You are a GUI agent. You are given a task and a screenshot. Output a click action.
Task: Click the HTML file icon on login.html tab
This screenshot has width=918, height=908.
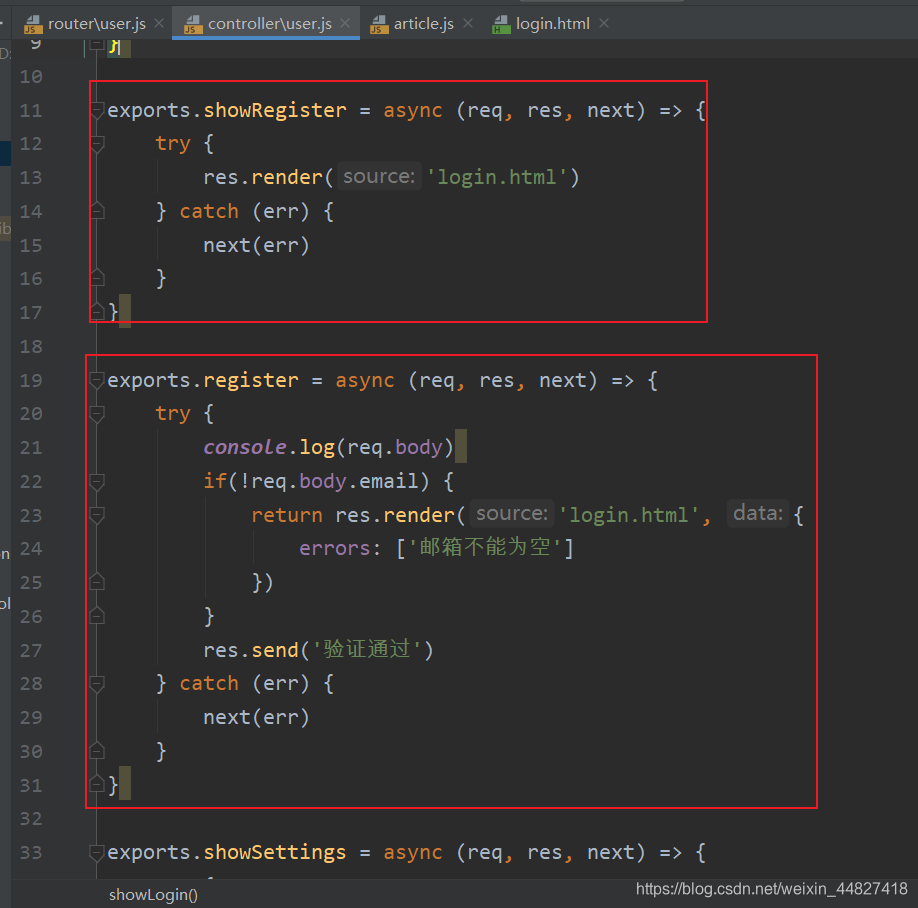[501, 25]
